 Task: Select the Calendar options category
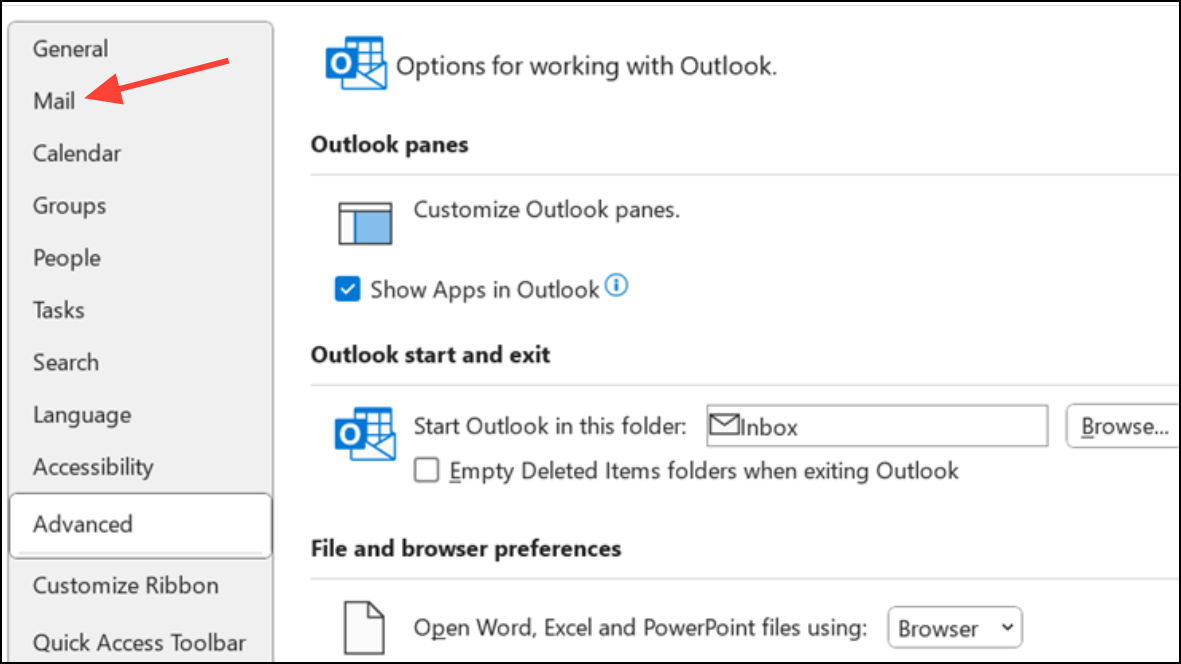pos(77,154)
